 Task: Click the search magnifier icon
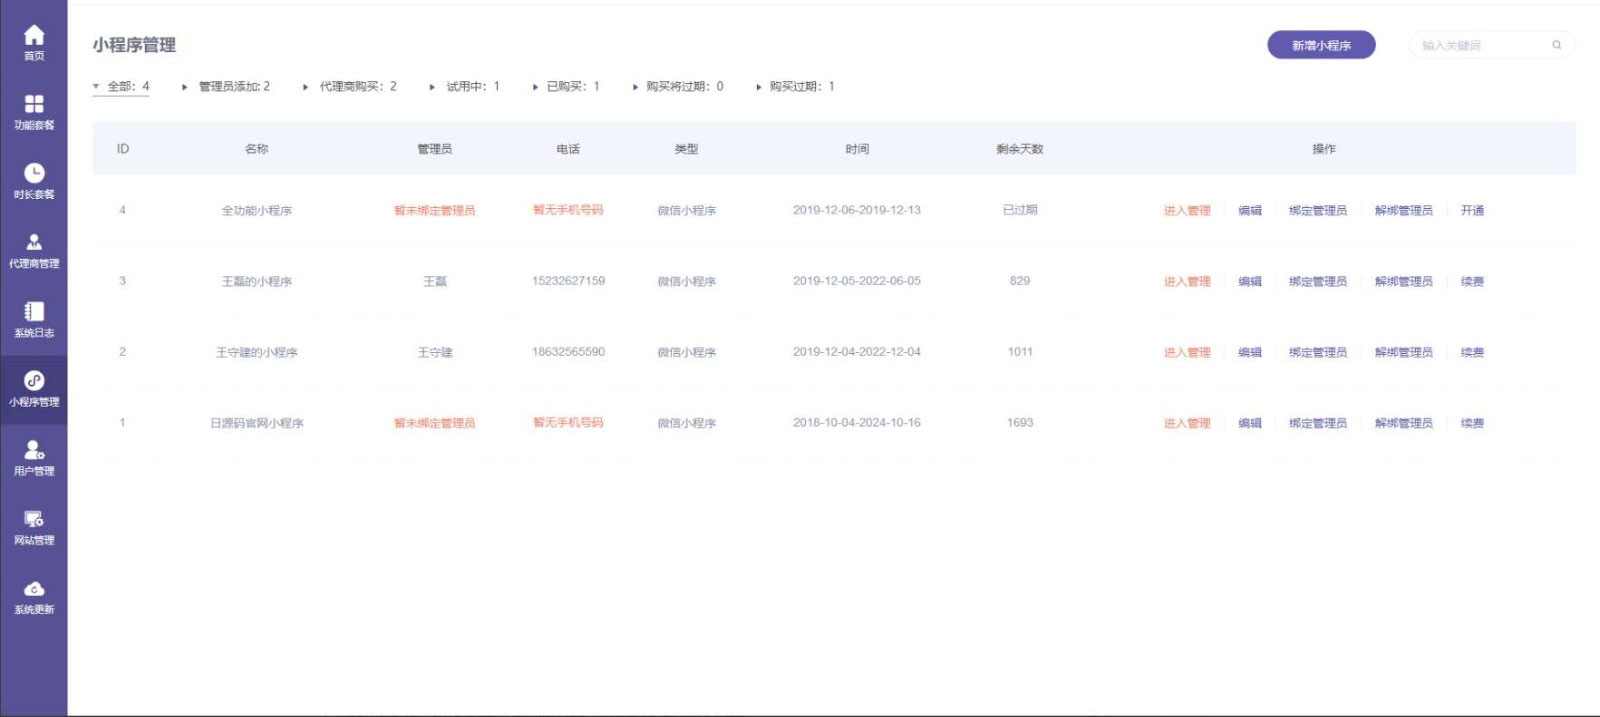click(1556, 45)
